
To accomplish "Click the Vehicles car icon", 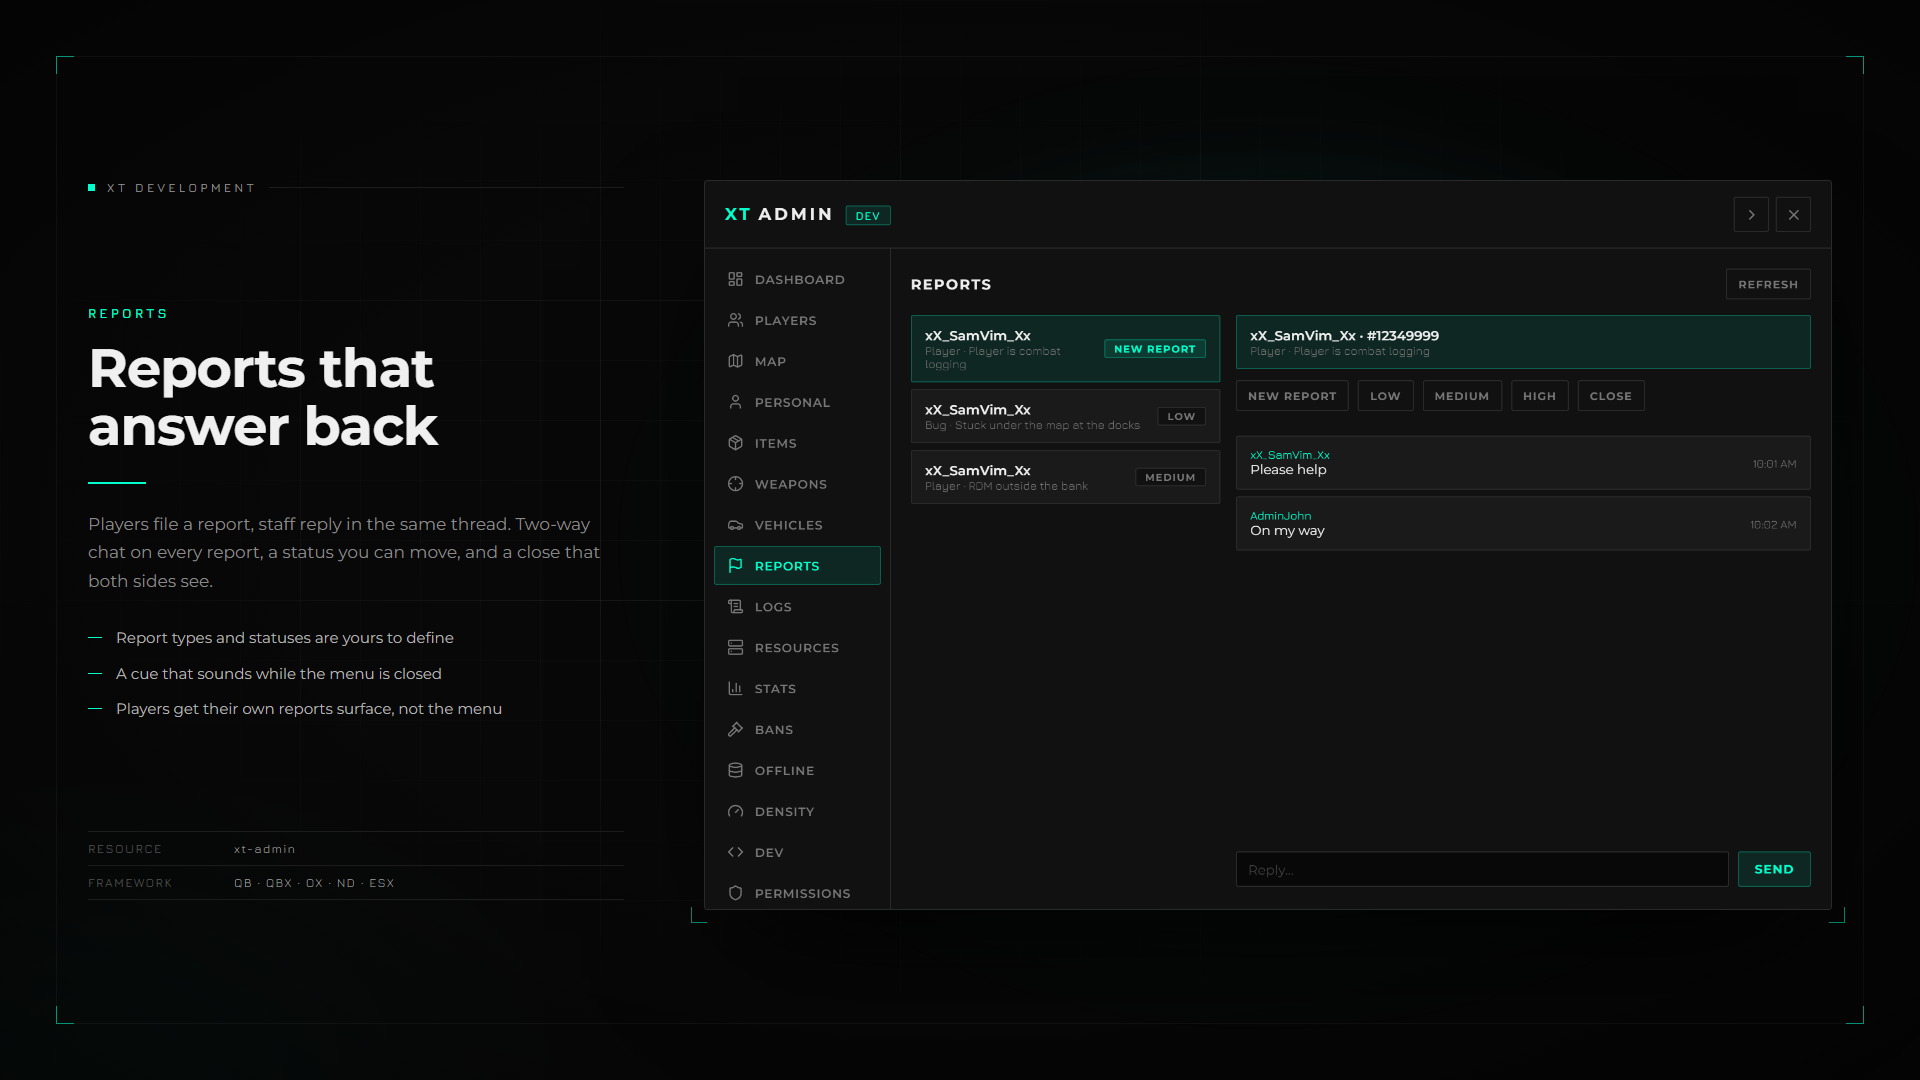I will point(735,525).
